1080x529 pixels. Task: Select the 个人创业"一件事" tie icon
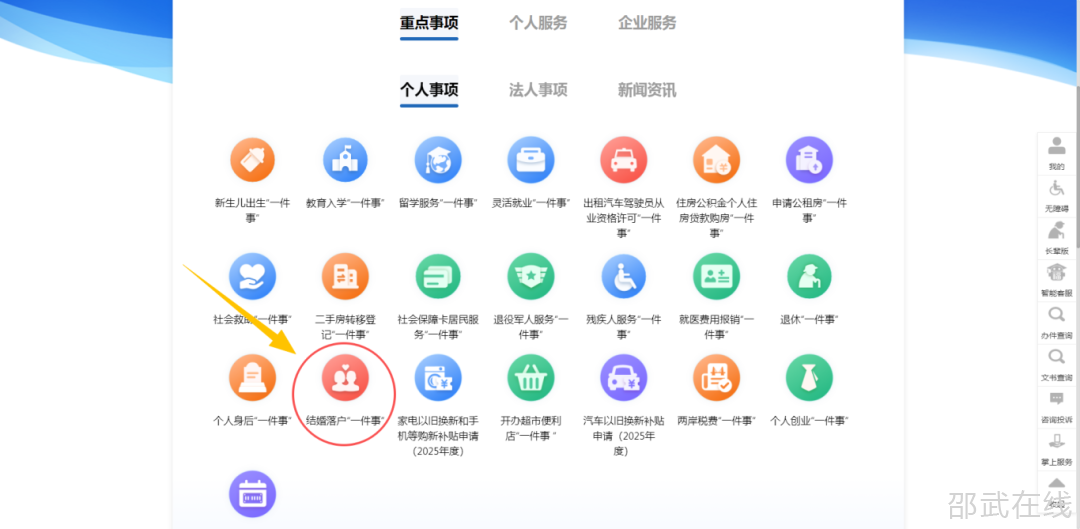809,377
